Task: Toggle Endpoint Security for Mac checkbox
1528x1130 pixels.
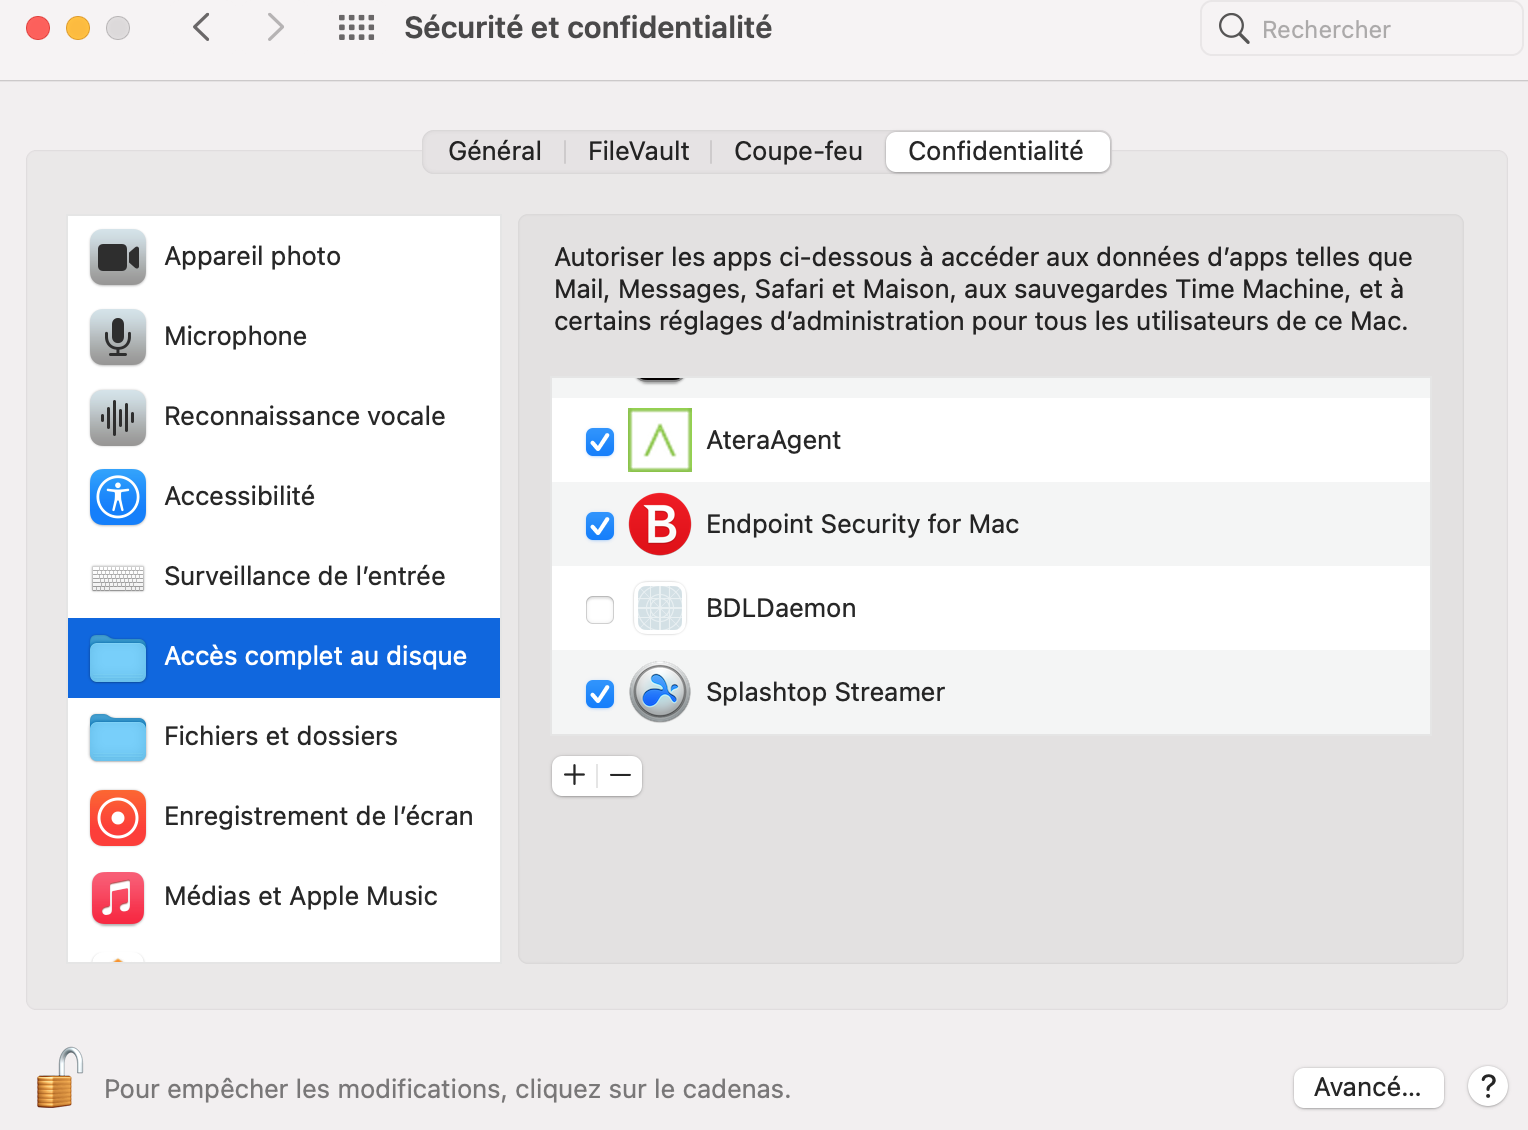Action: pyautogui.click(x=600, y=525)
